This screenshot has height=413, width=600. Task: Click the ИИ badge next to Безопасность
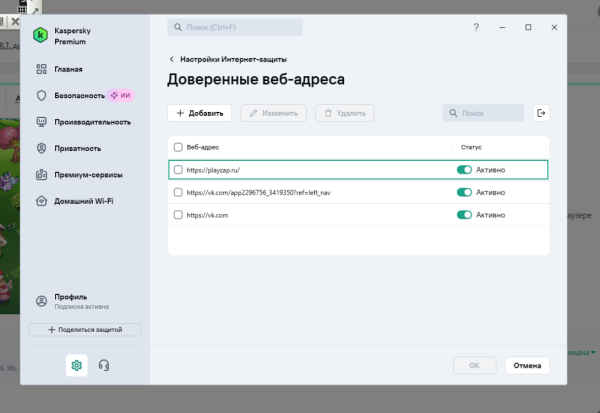[x=121, y=95]
